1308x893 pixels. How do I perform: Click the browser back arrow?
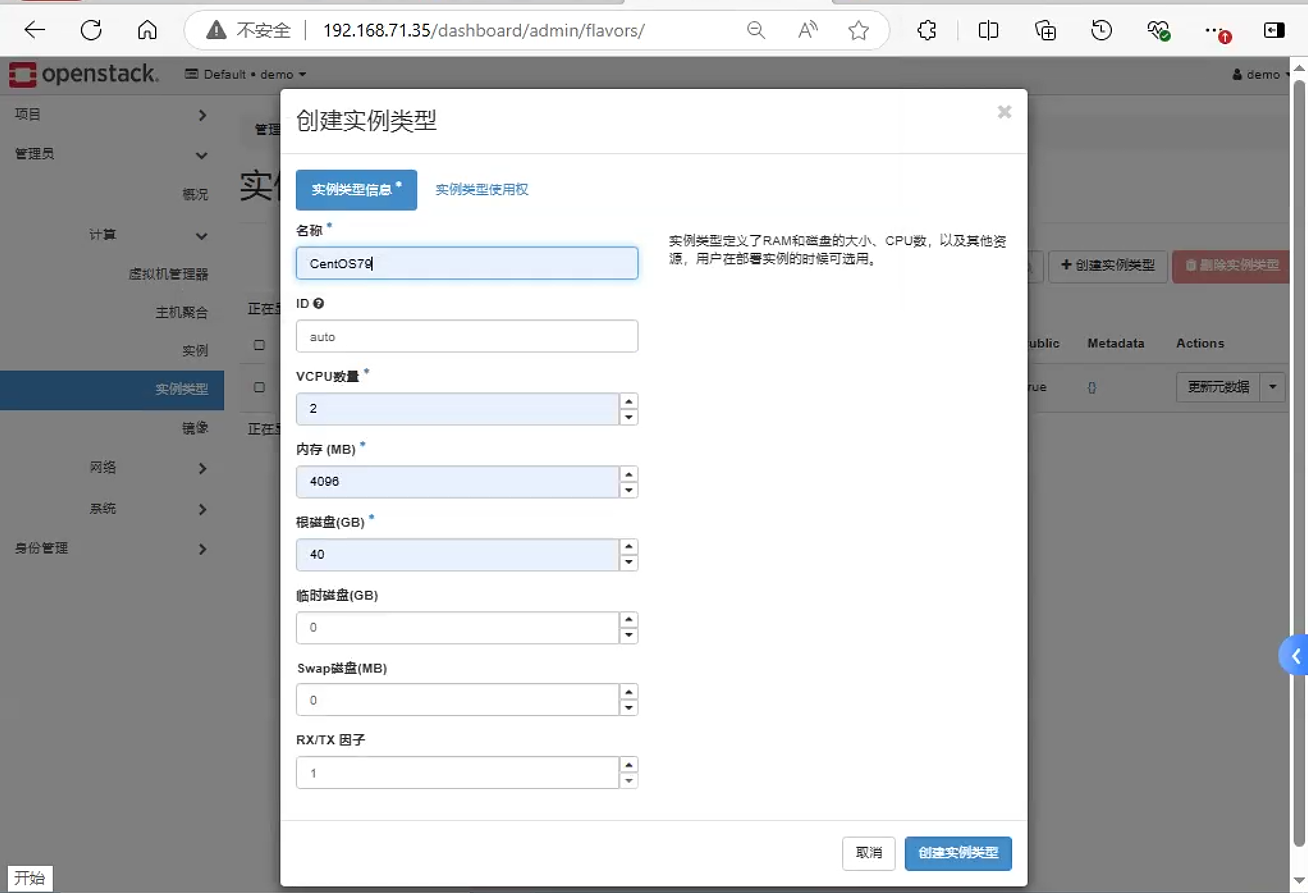click(x=35, y=31)
